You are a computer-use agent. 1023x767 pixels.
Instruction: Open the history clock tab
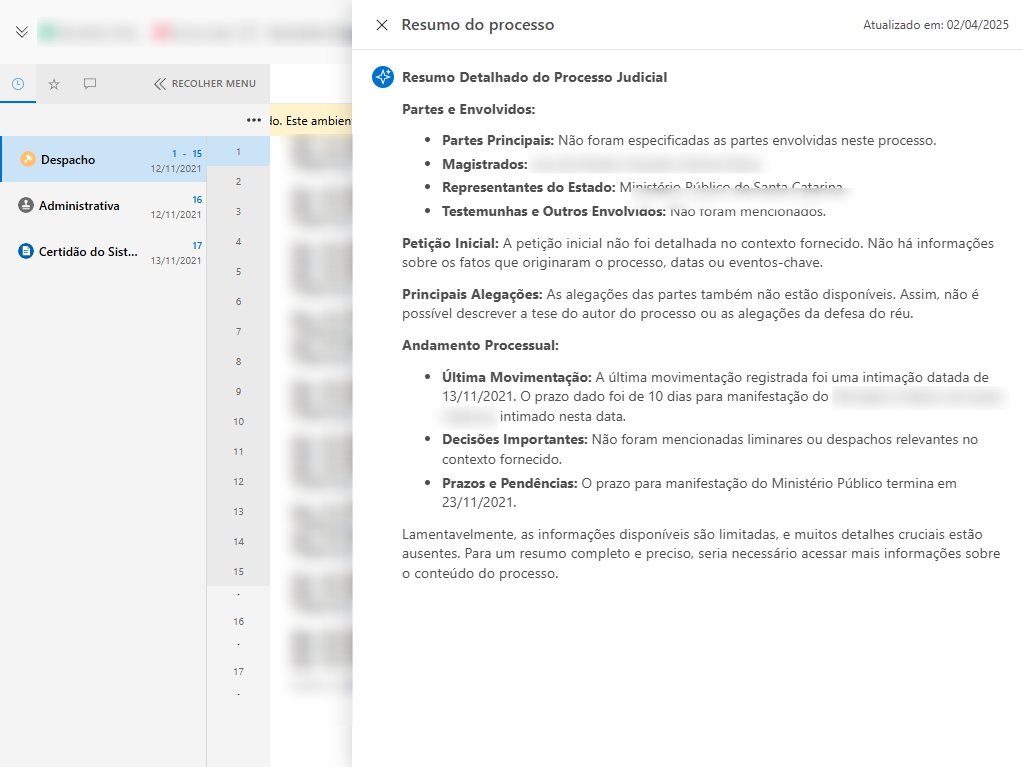click(x=18, y=84)
